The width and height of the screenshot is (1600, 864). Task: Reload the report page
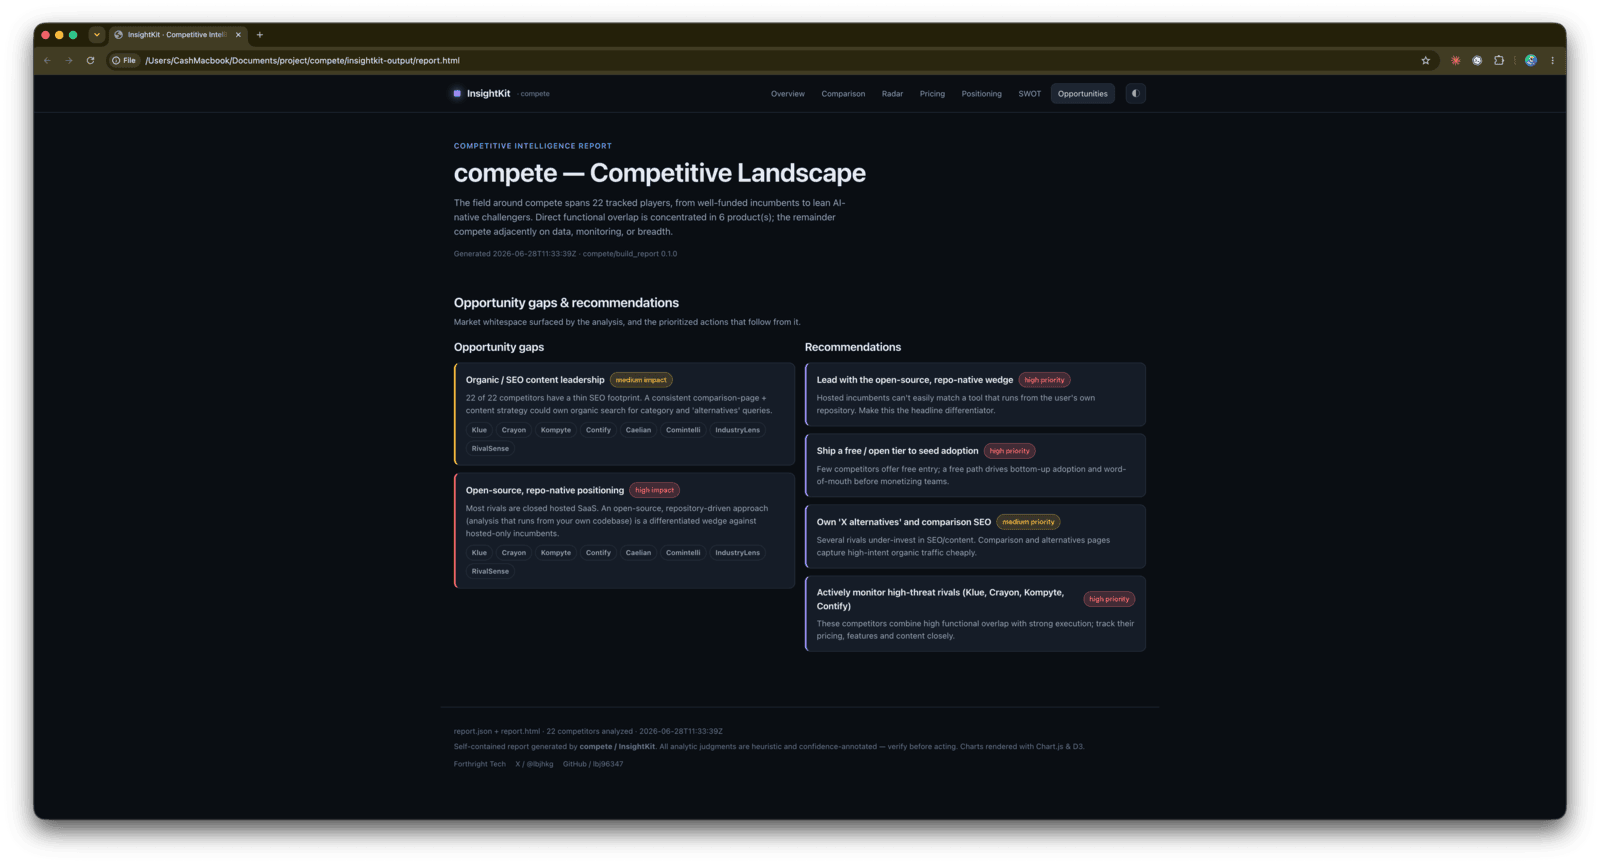pos(90,60)
